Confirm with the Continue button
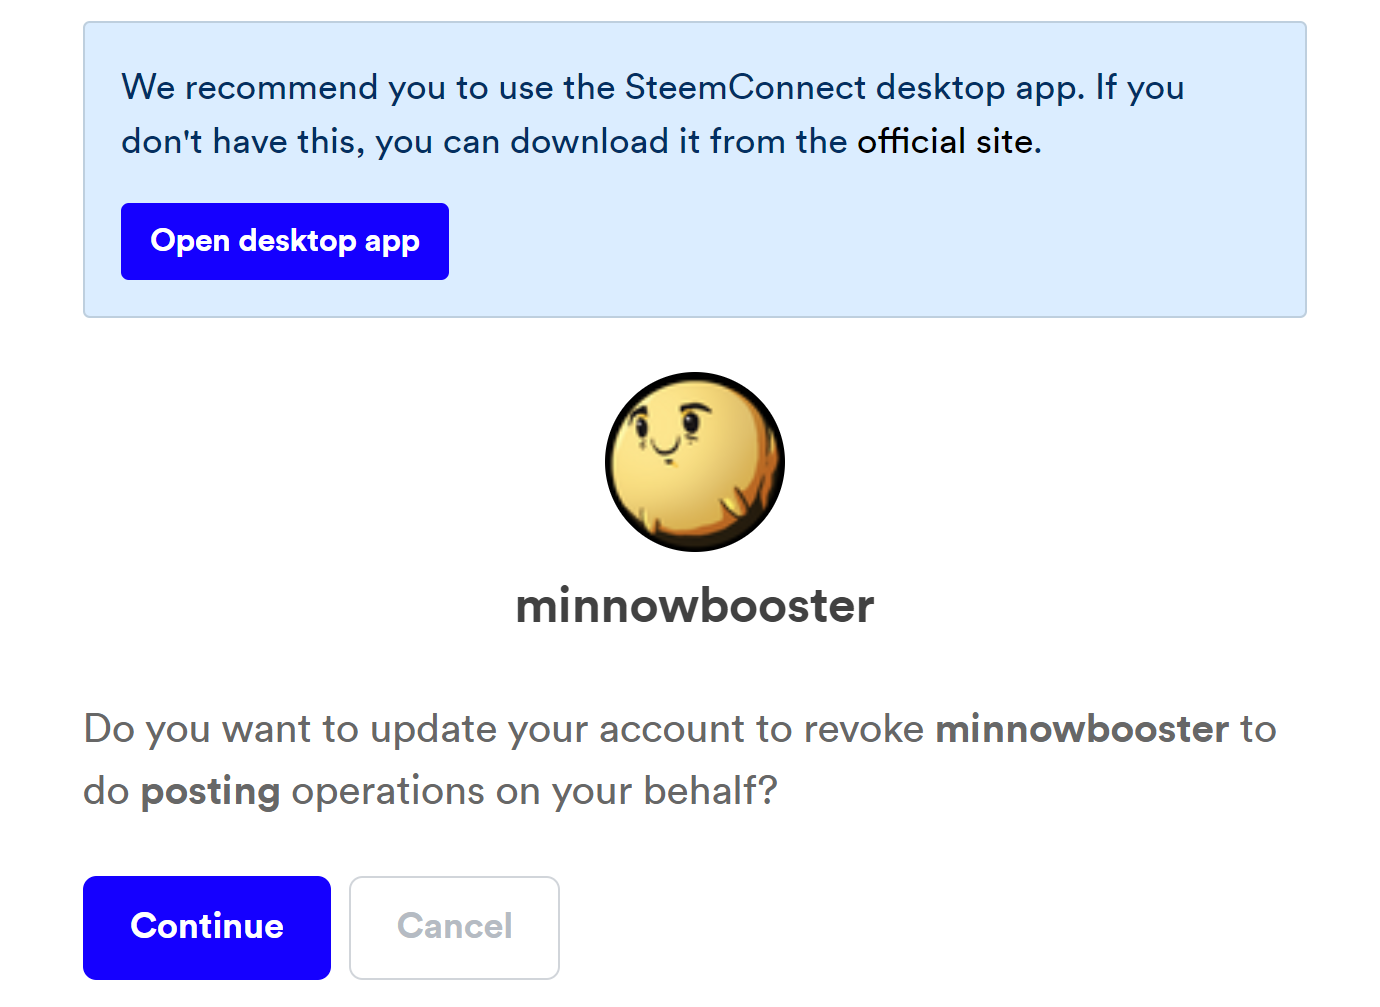Viewport: 1380px width, 1007px height. (x=207, y=927)
